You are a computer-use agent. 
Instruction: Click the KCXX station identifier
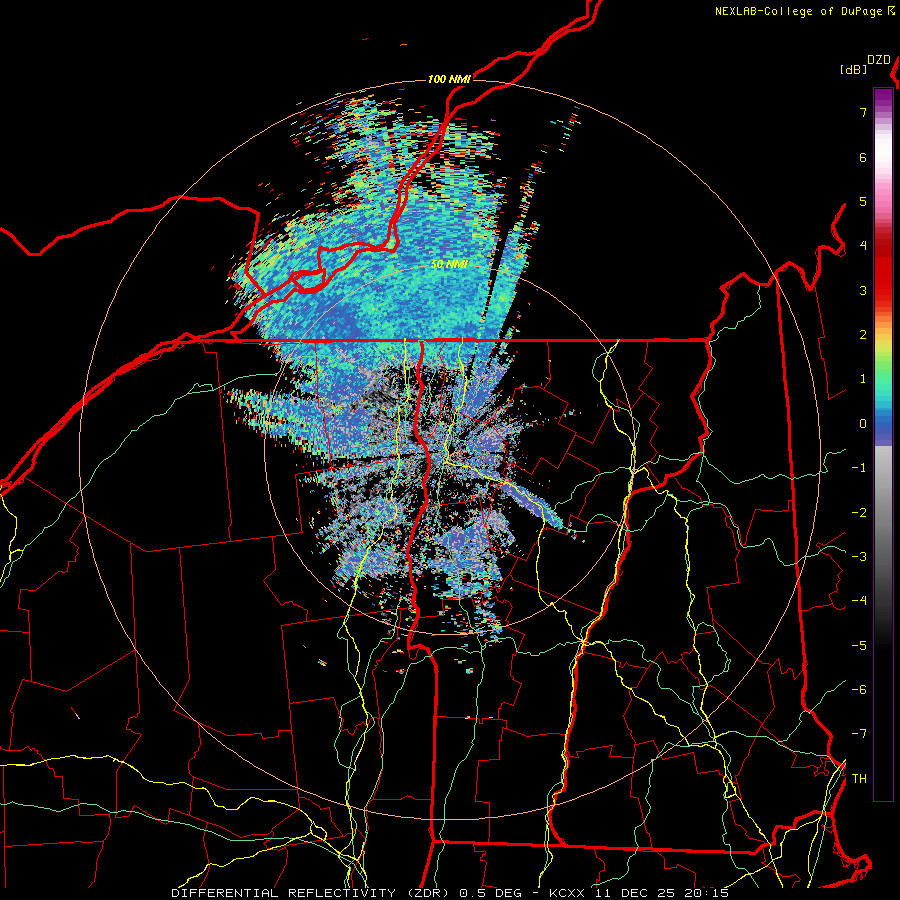(568, 893)
